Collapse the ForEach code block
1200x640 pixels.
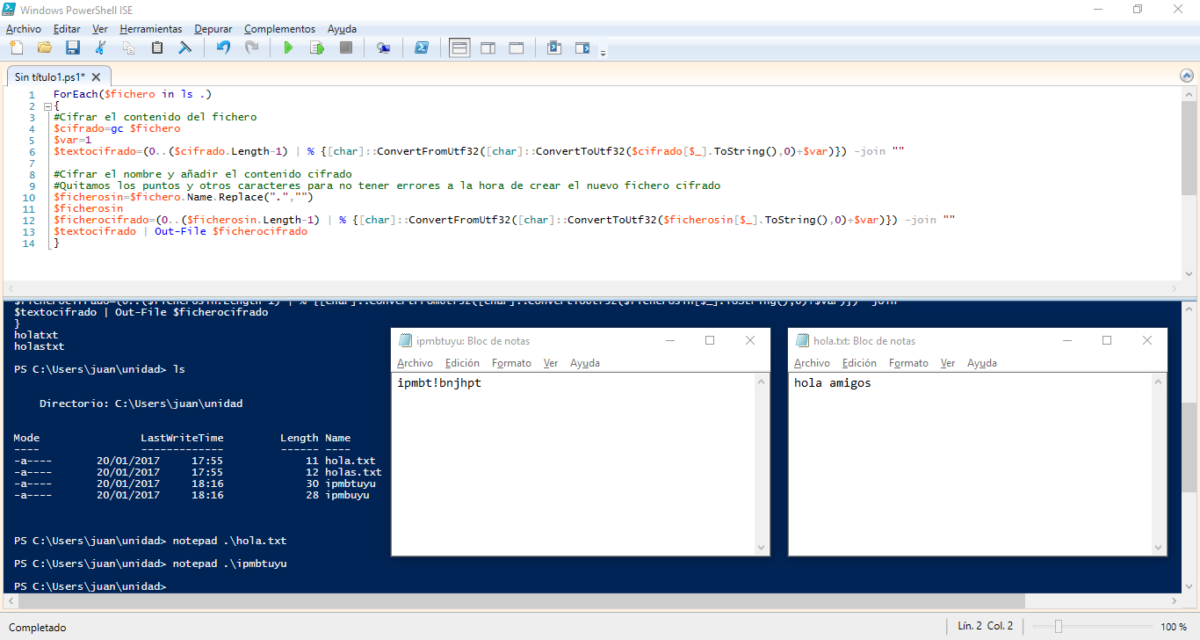pos(47,106)
